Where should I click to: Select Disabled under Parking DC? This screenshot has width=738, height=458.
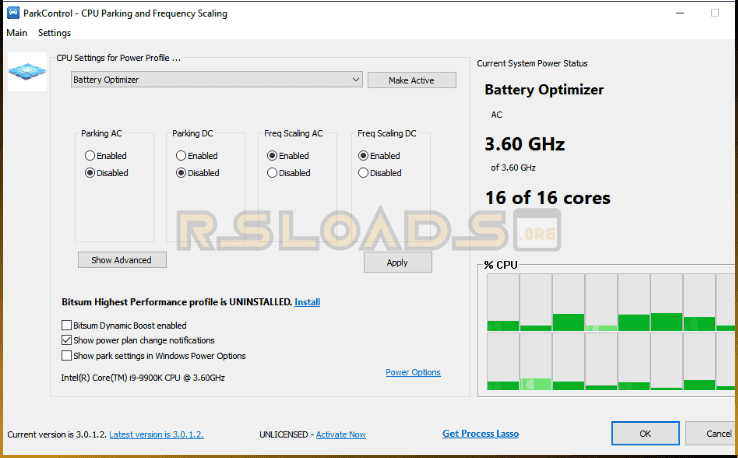point(181,173)
